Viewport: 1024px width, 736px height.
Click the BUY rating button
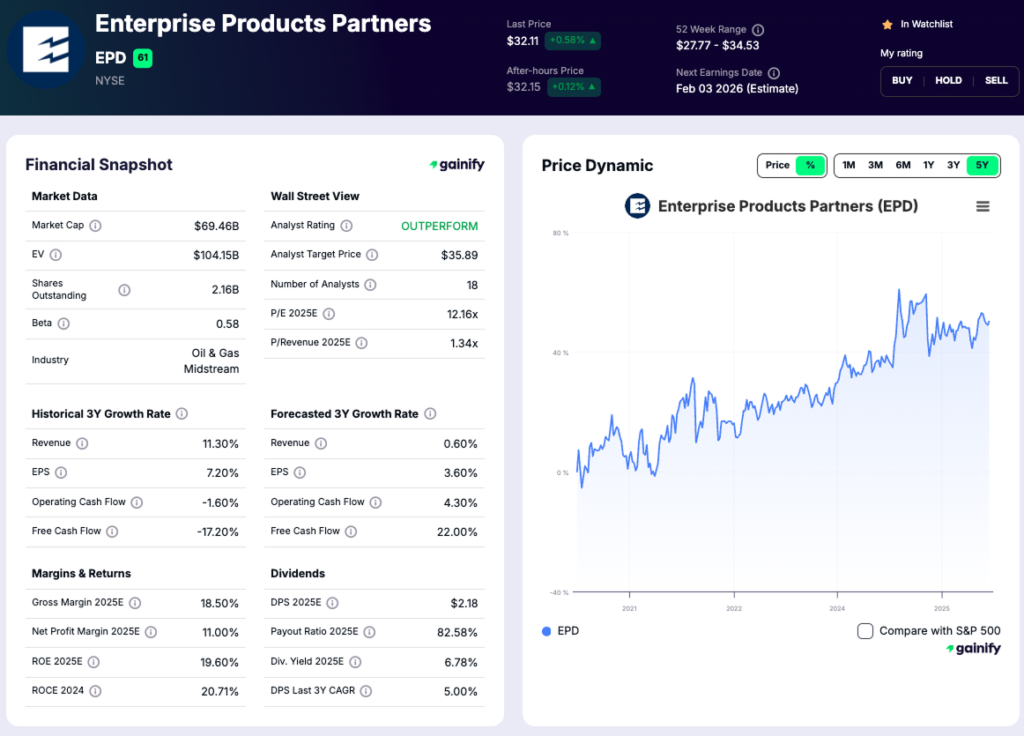[x=902, y=81]
